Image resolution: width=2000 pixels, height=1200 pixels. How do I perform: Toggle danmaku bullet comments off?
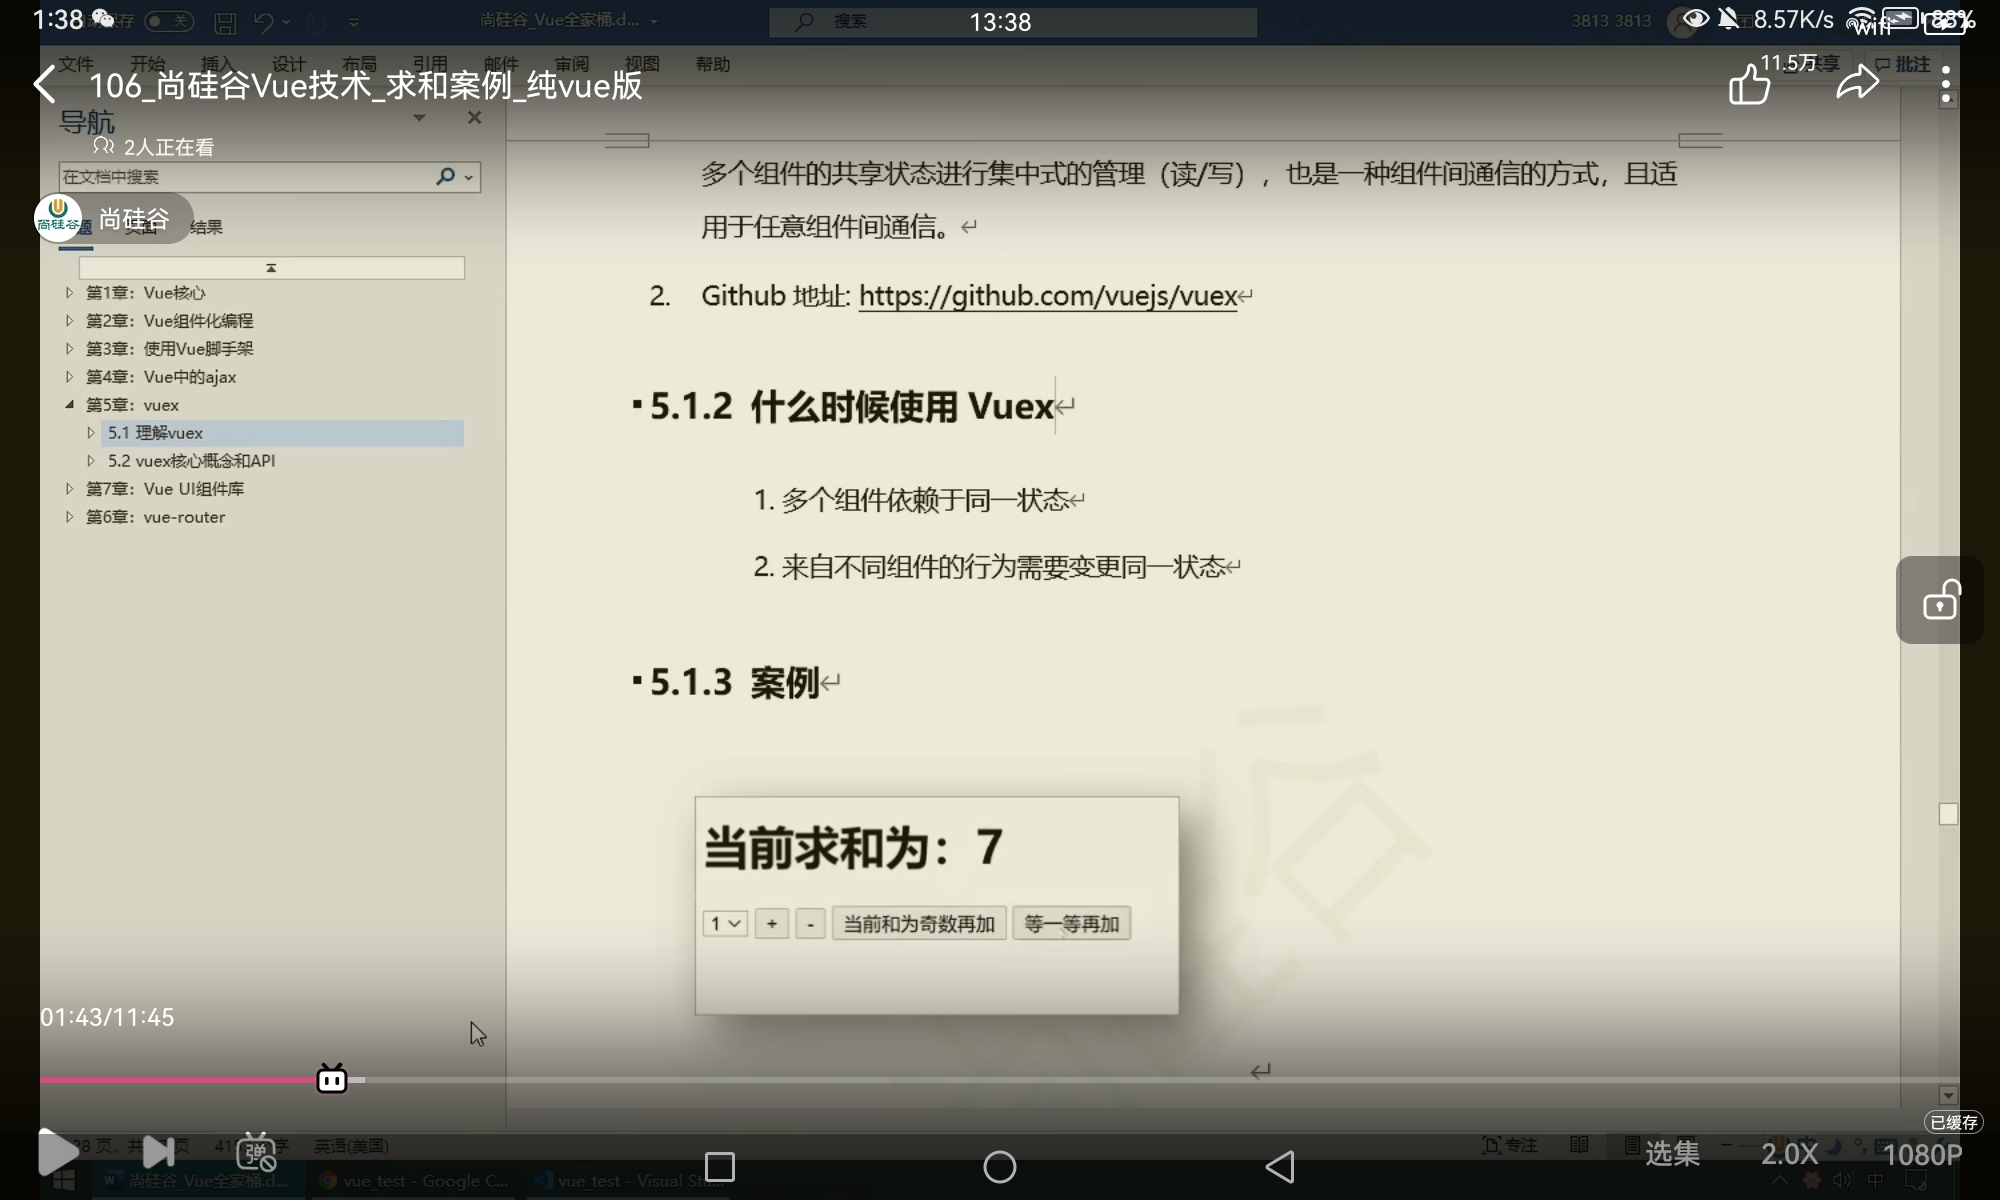coord(256,1153)
